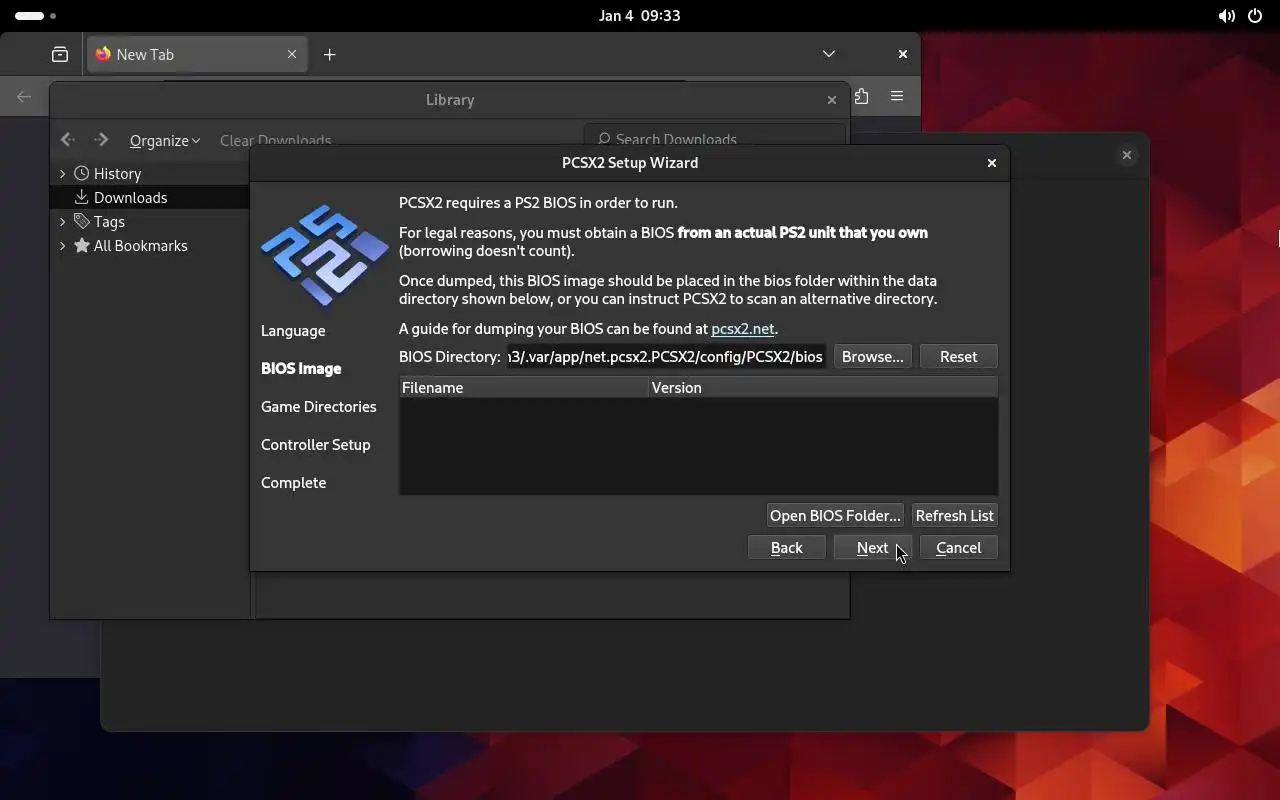Viewport: 1280px width, 800px height.
Task: Open the GNOME Activities overview
Action: coord(35,16)
